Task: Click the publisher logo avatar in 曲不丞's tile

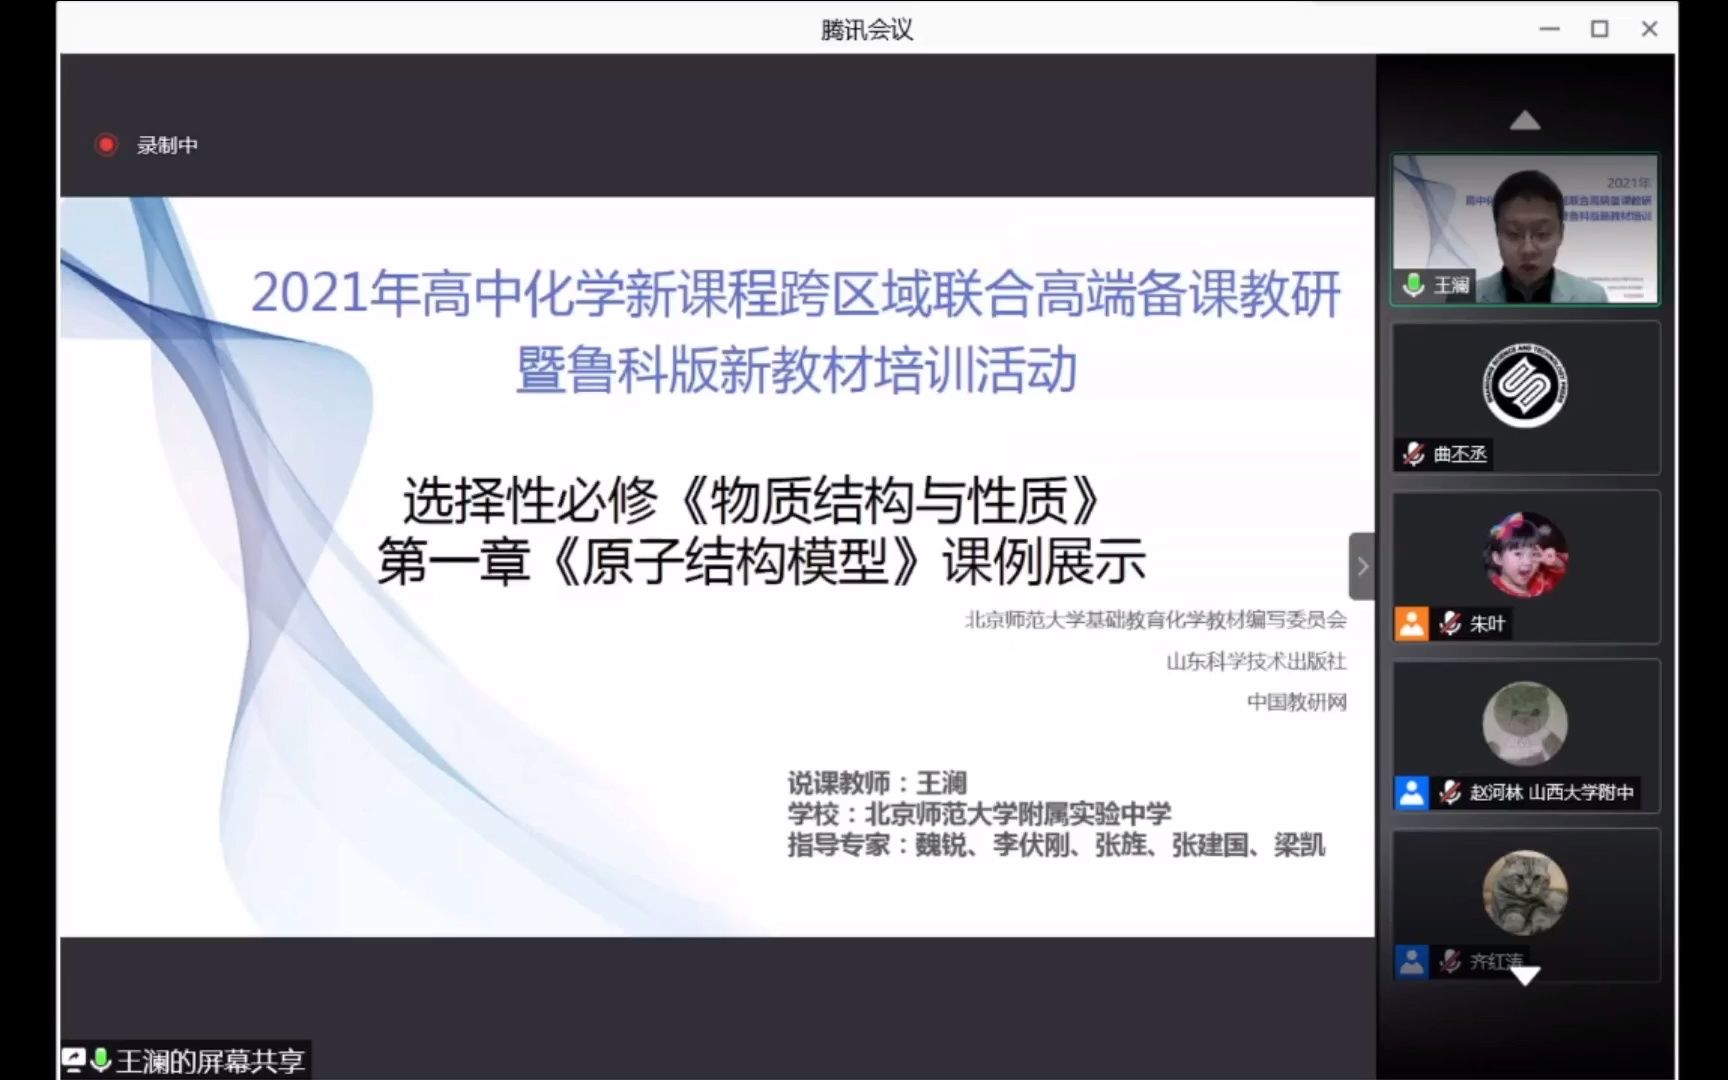Action: click(1524, 385)
